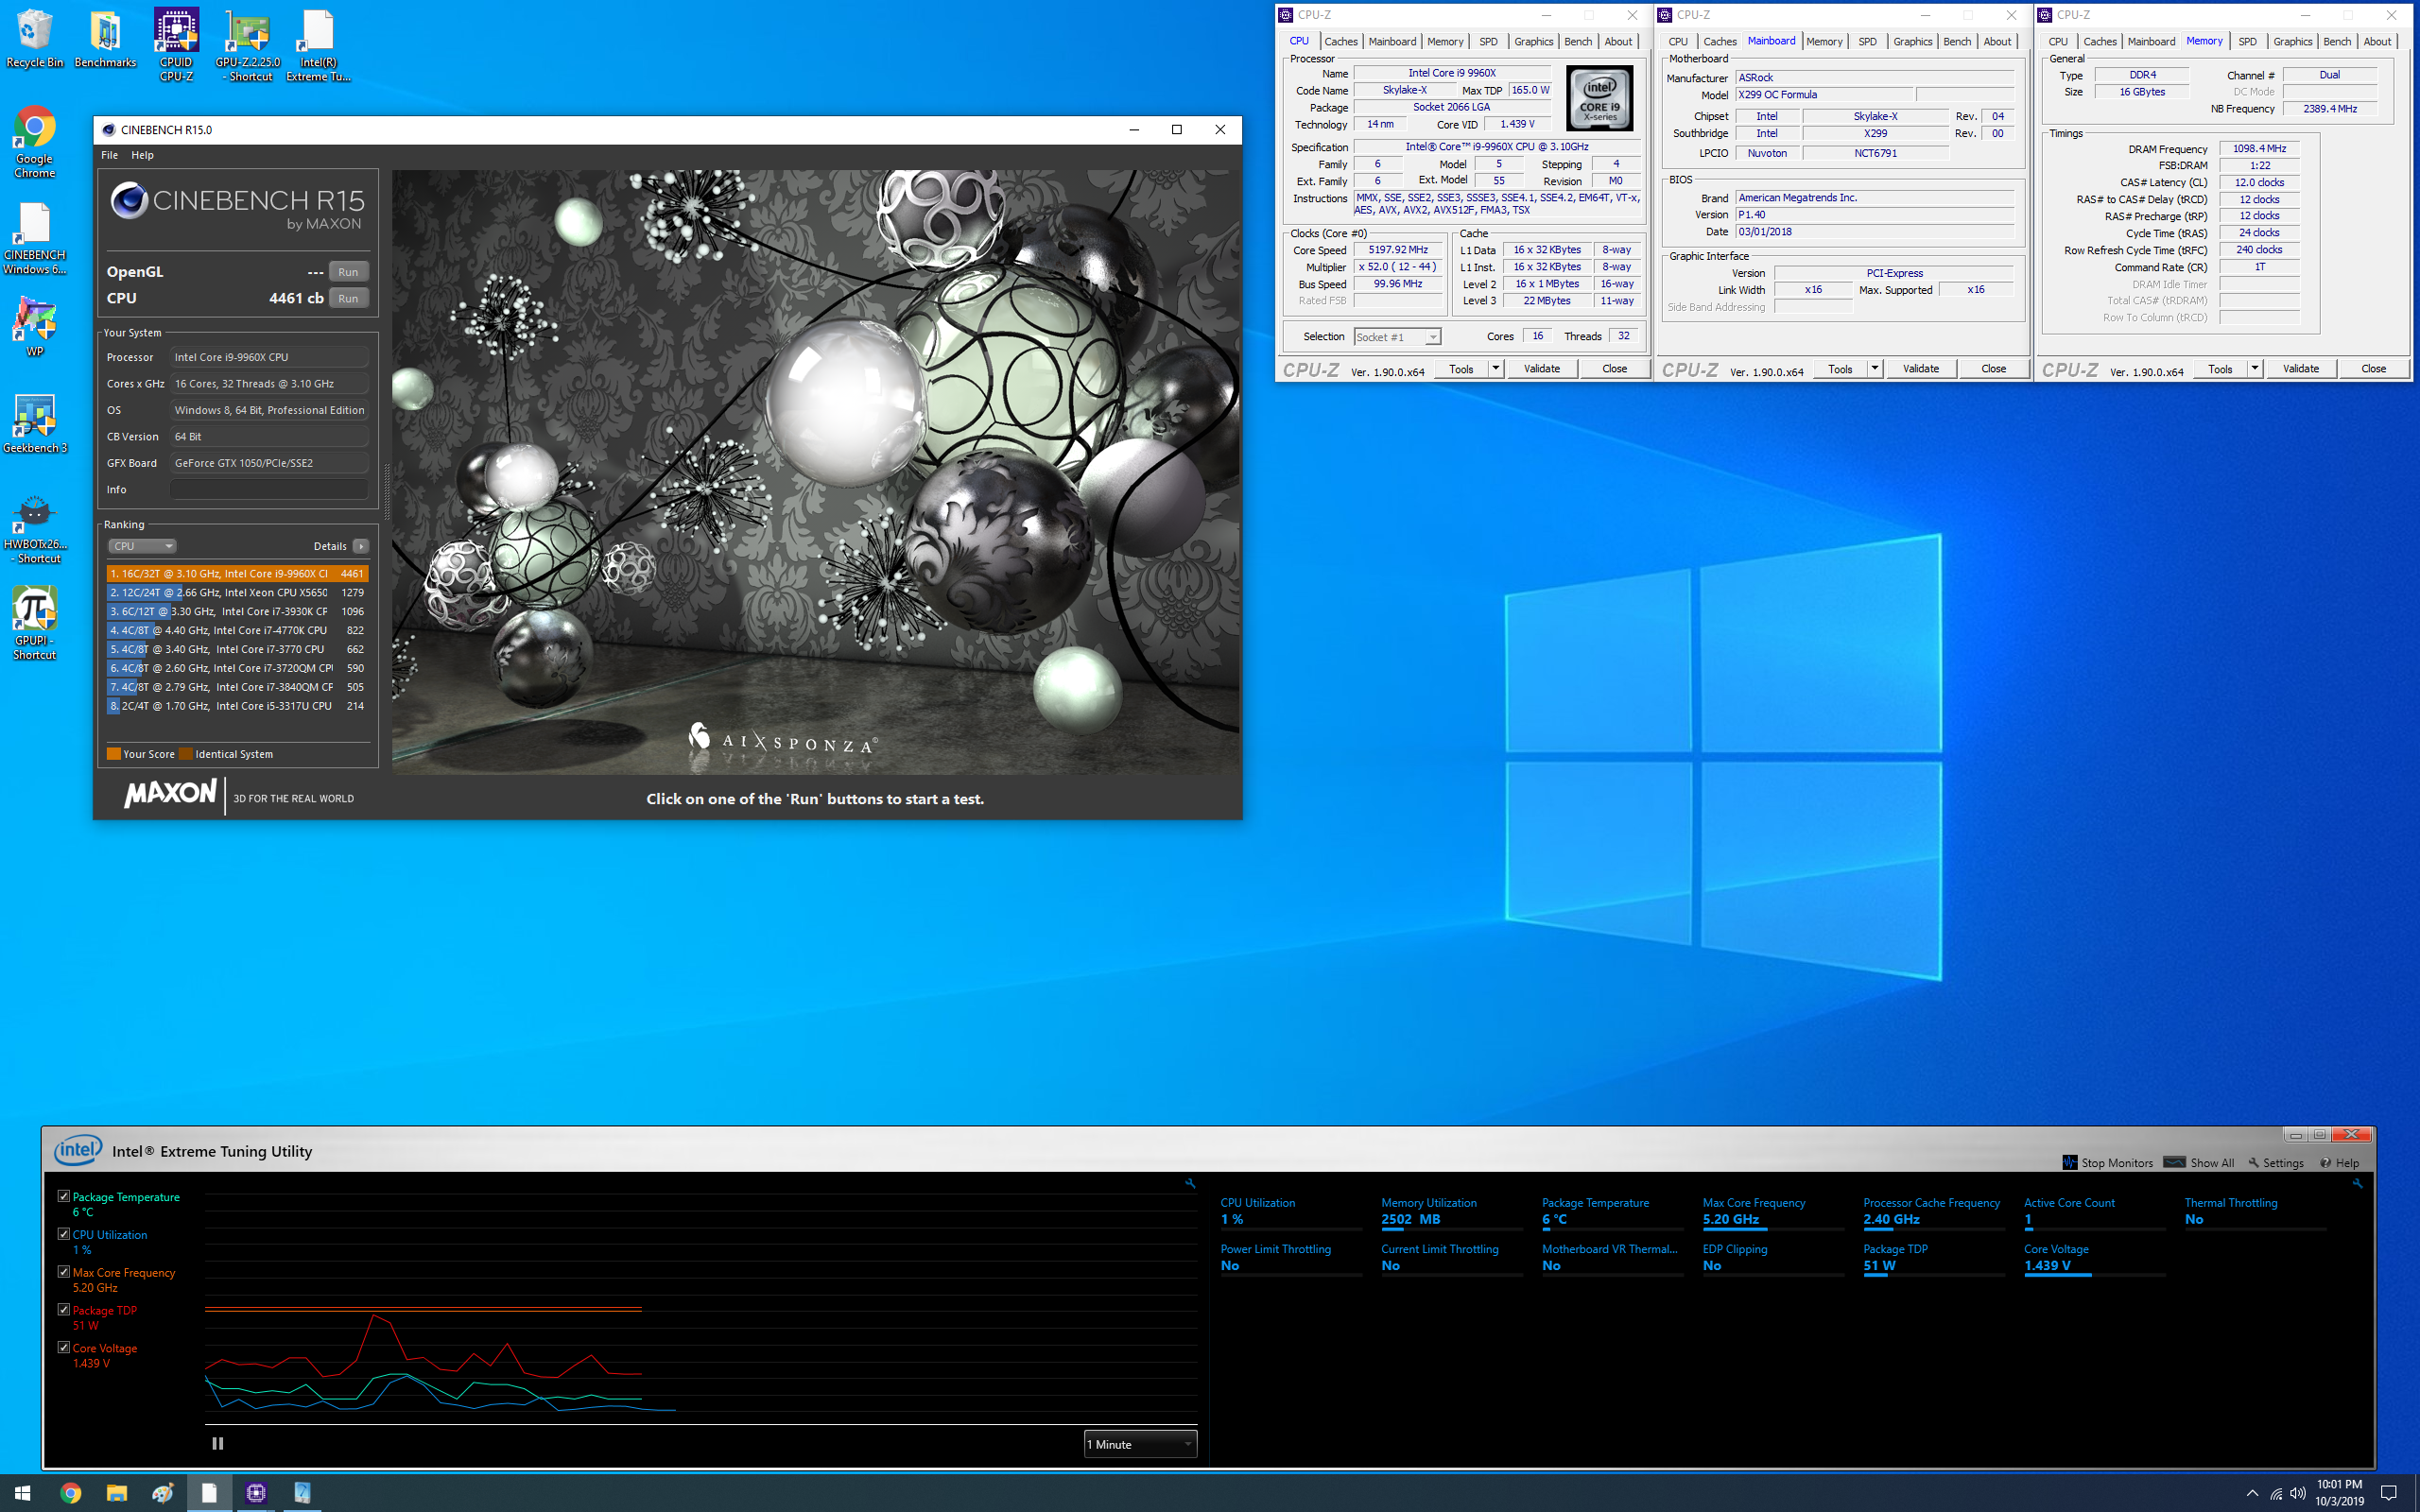The height and width of the screenshot is (1512, 2420).
Task: Uncheck the Core Voltage monitor checkbox
Action: coord(63,1348)
